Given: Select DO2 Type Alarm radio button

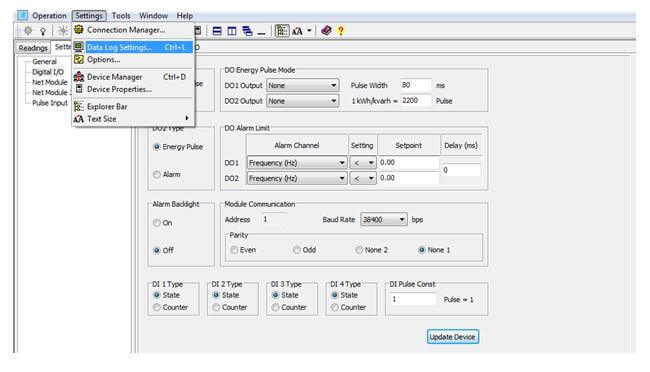Looking at the screenshot, I should (157, 175).
